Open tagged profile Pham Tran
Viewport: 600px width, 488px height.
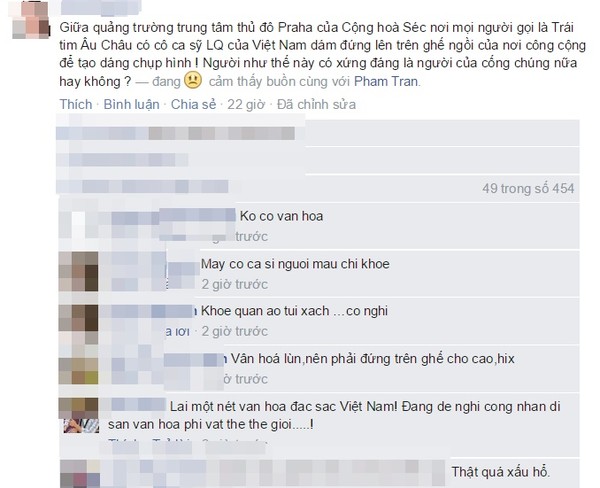point(386,81)
